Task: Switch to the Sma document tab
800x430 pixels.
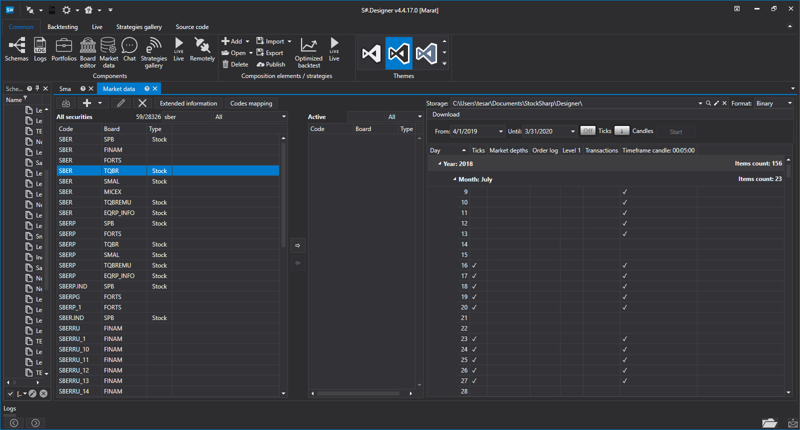Action: (x=65, y=89)
